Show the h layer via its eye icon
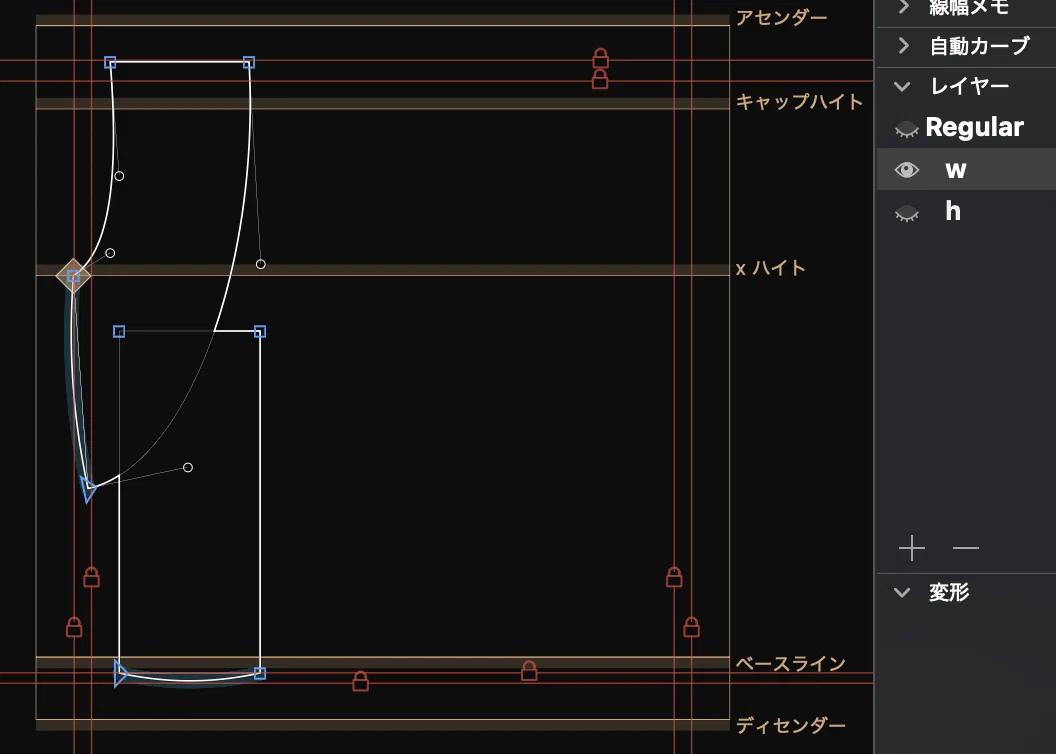 click(906, 213)
